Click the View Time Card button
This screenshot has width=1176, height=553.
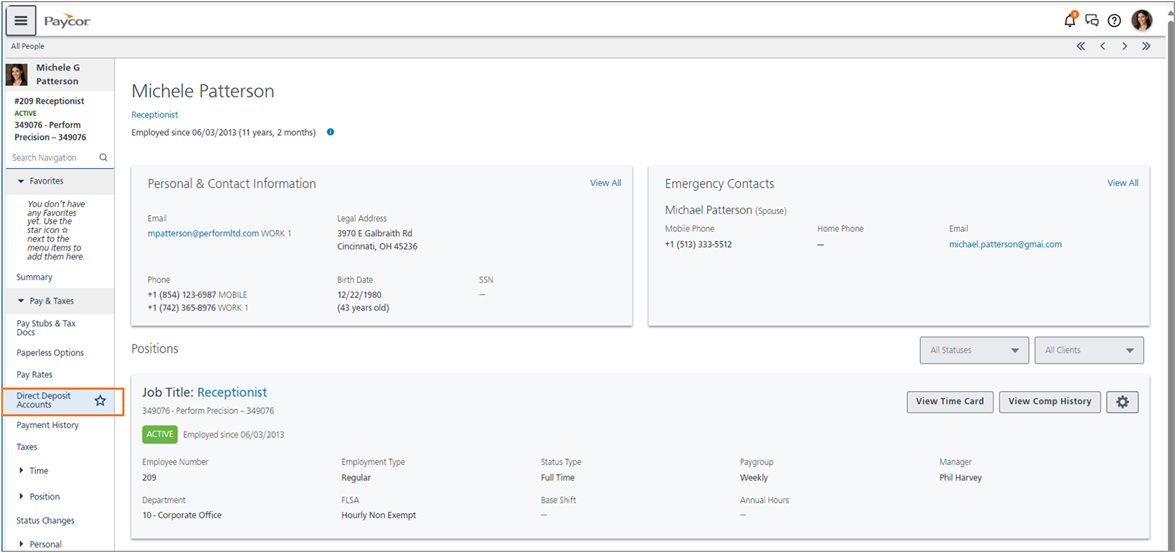click(950, 401)
